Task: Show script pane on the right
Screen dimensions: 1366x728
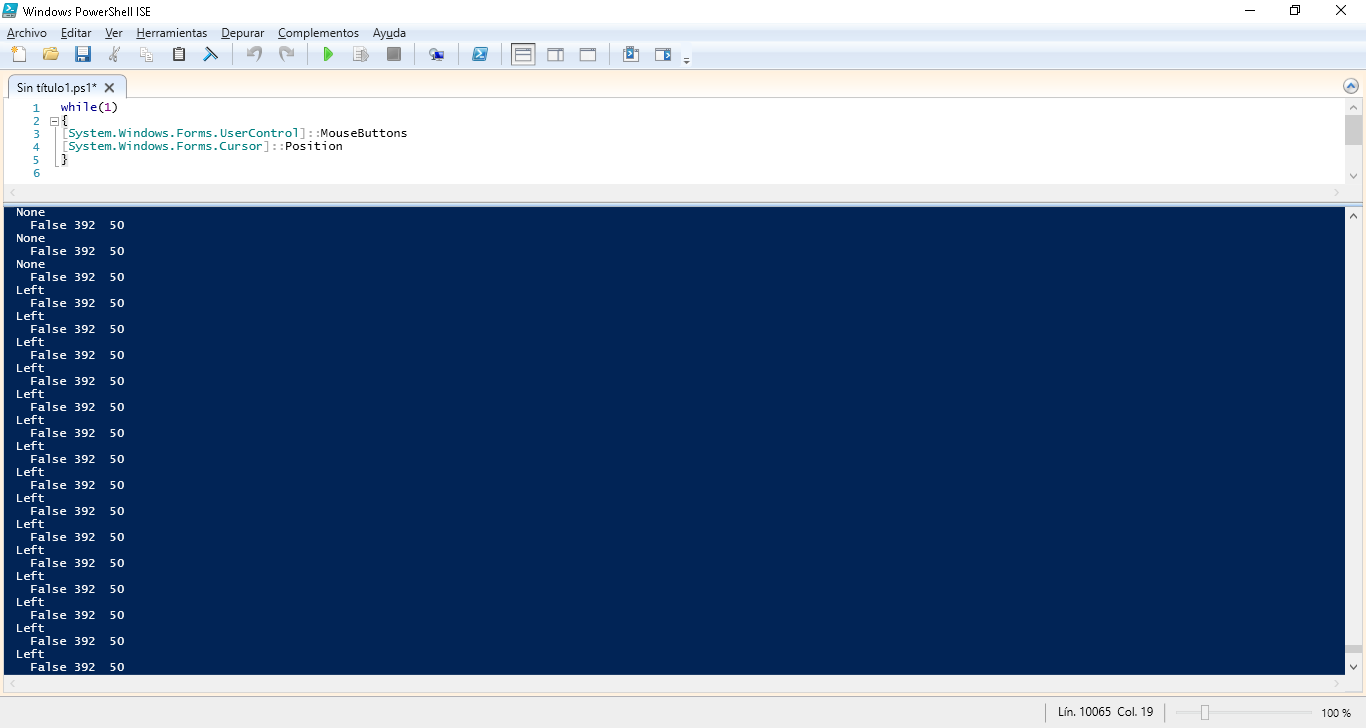Action: 555,54
